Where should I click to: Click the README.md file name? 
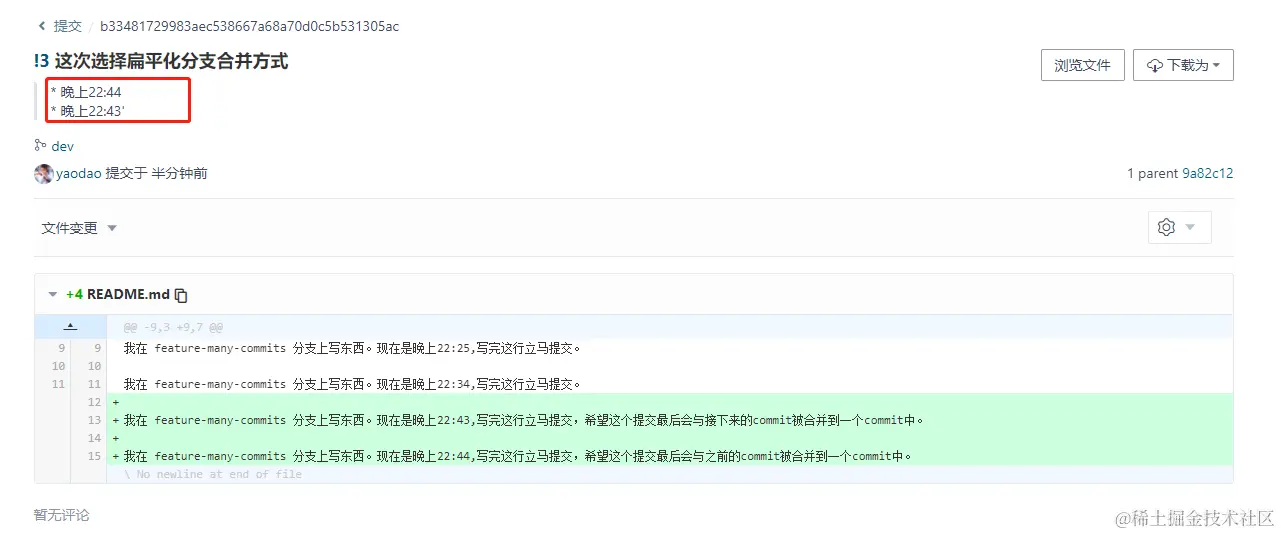coord(129,294)
